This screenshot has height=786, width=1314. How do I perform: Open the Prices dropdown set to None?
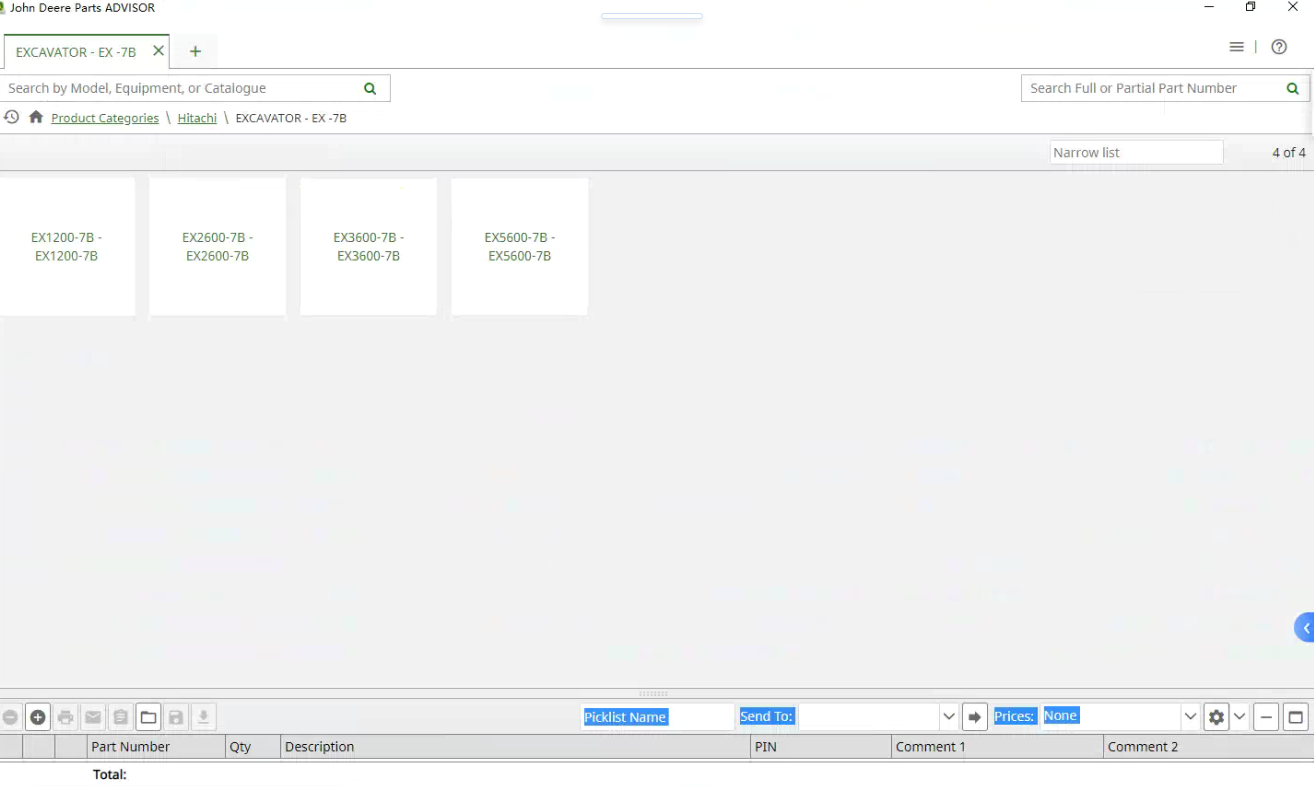[1190, 717]
